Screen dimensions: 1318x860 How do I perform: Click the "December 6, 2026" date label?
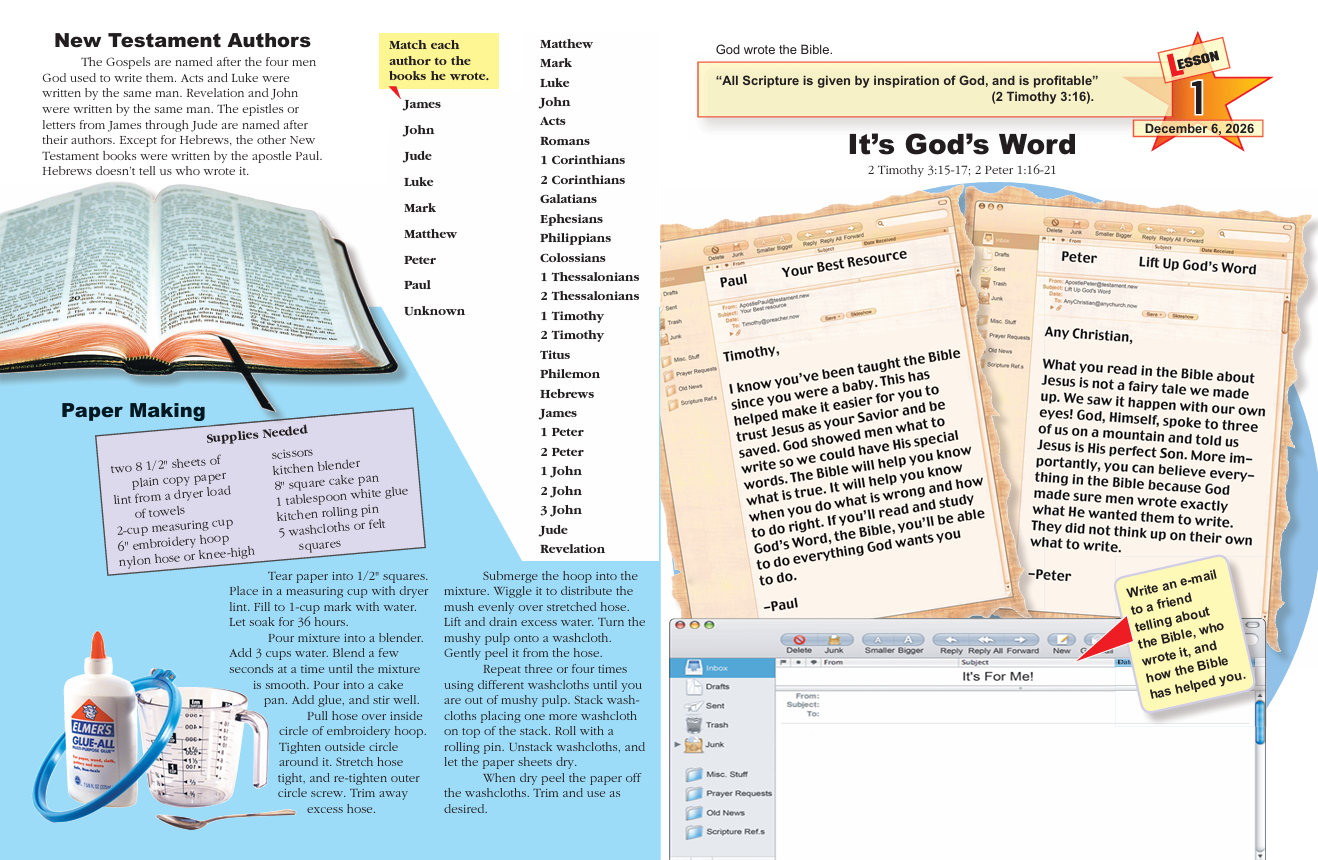[x=1197, y=129]
